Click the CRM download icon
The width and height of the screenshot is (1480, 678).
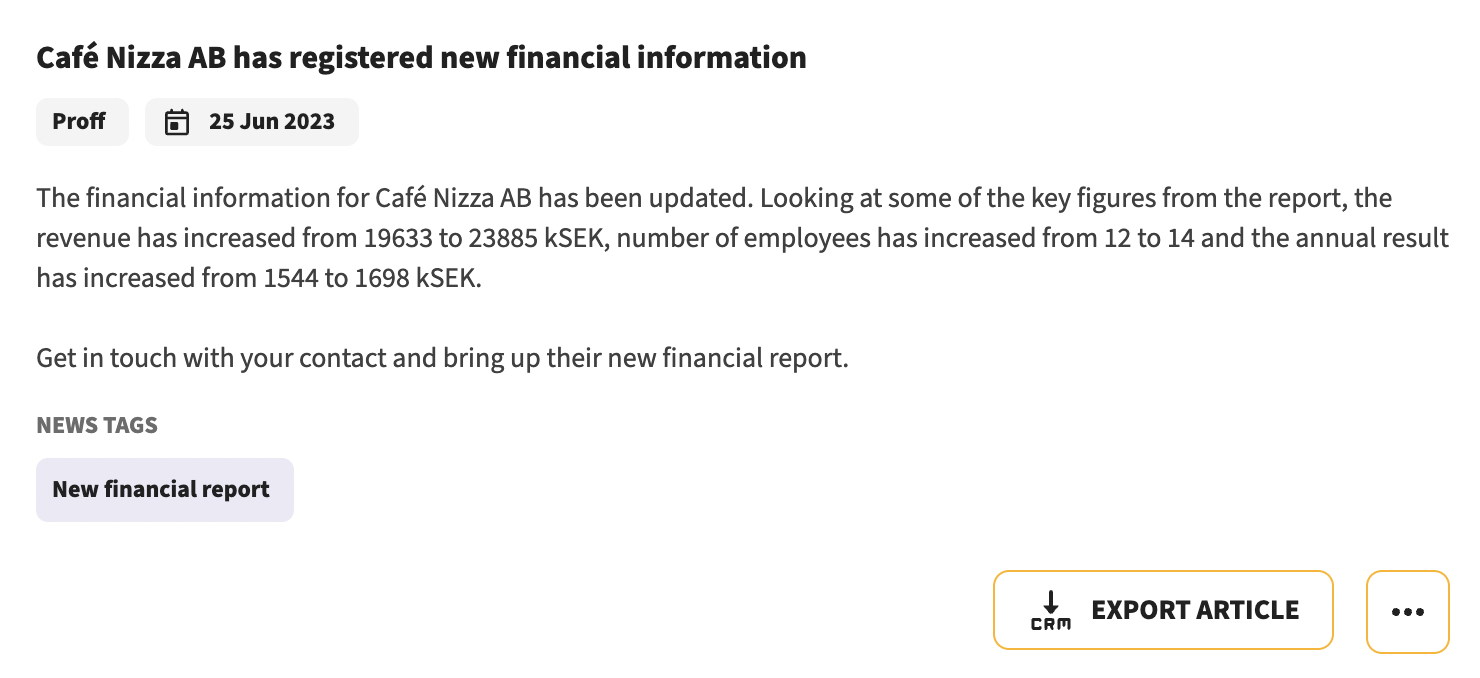[x=1050, y=610]
